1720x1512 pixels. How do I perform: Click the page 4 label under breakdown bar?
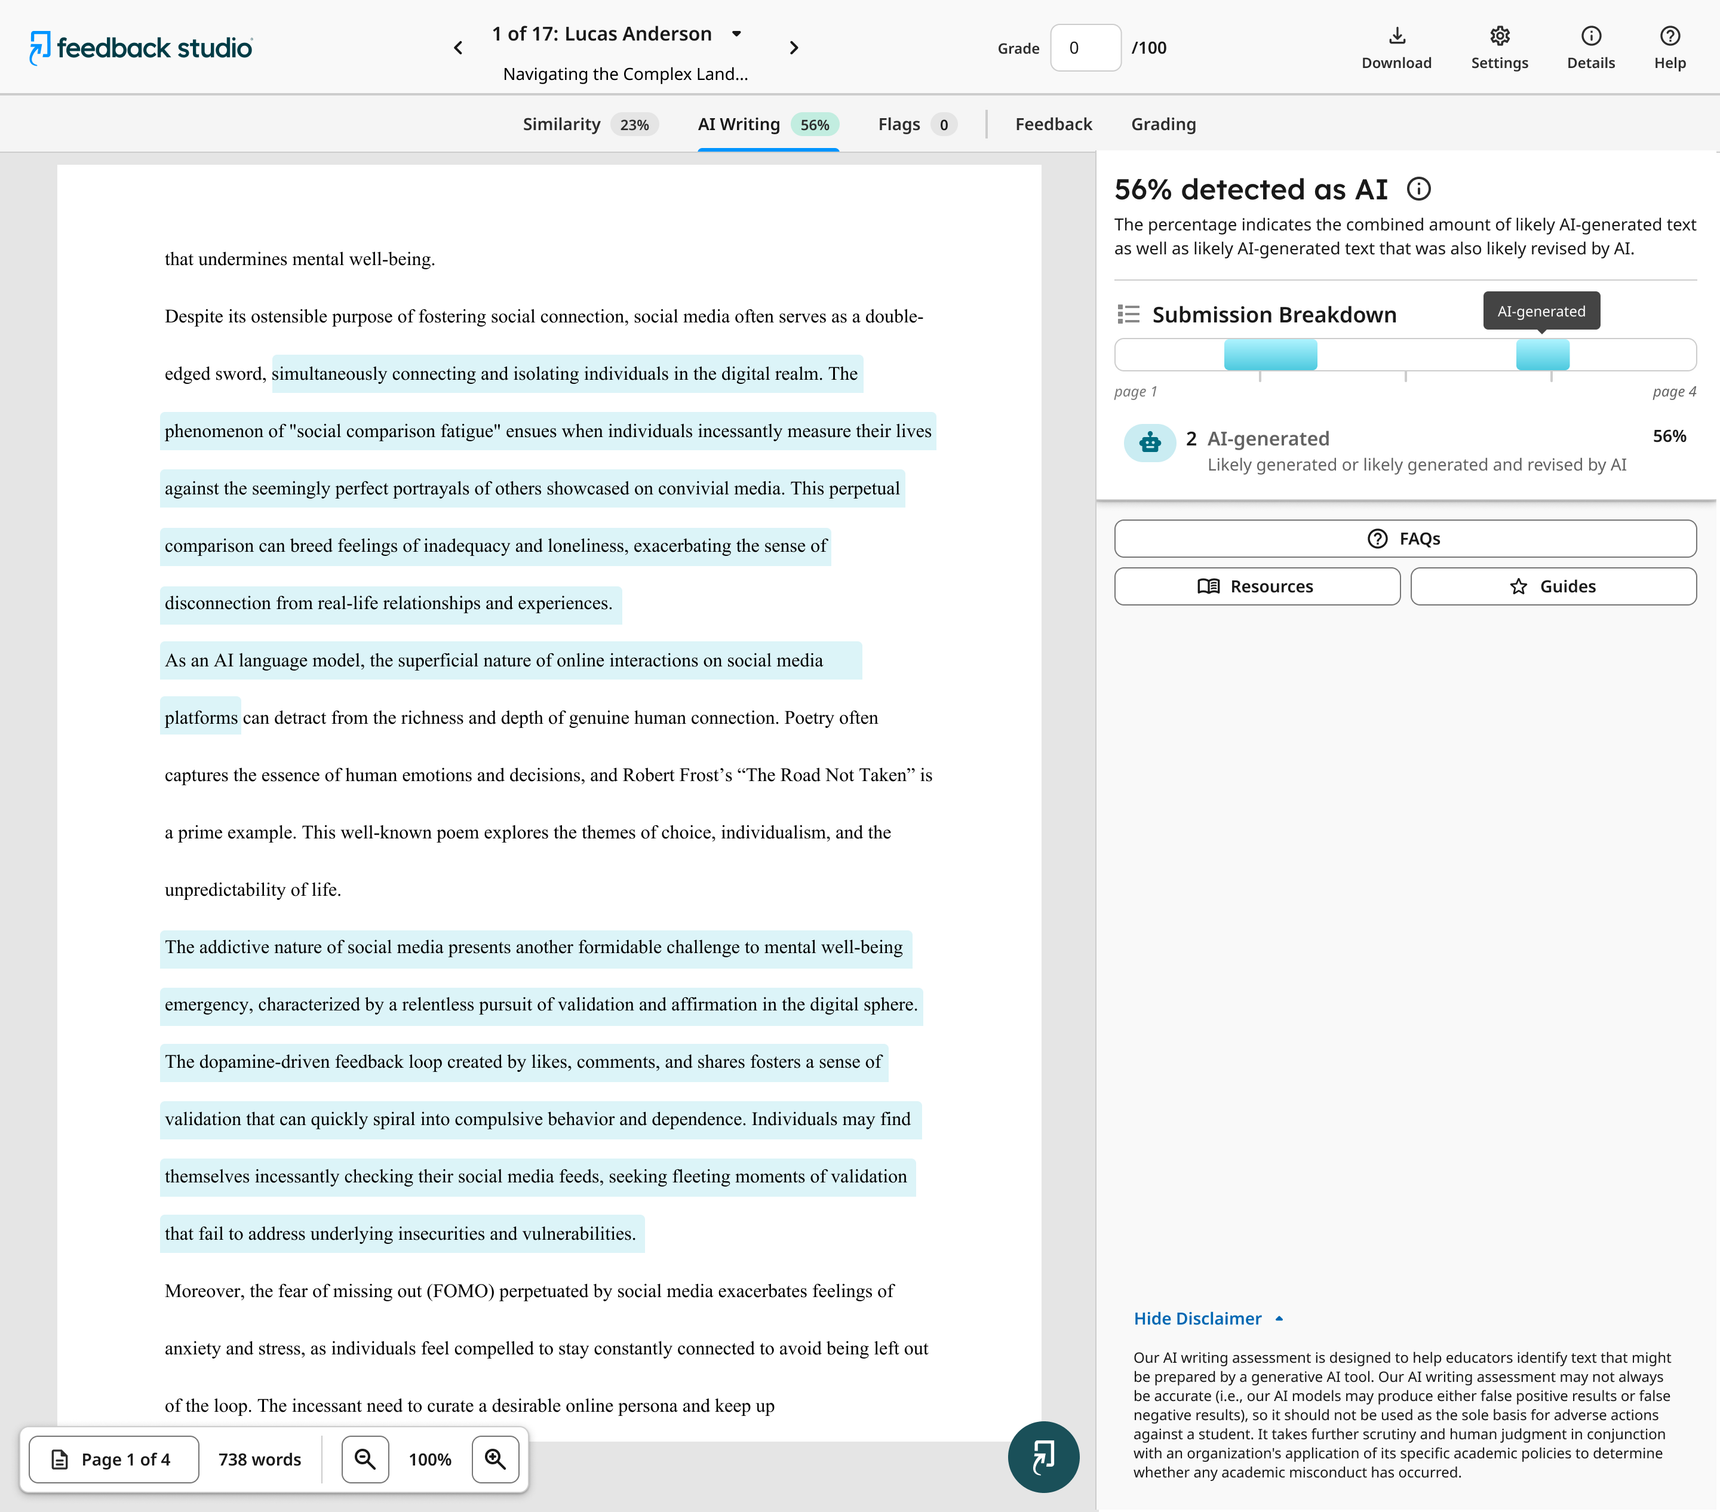tap(1674, 391)
